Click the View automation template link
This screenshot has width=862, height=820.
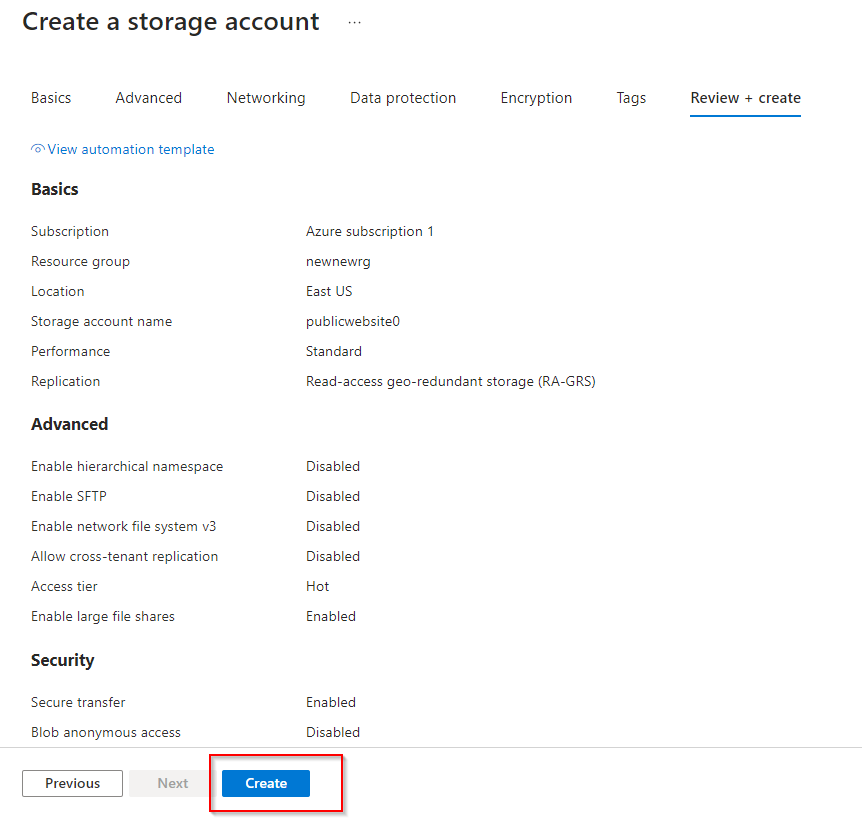pos(131,149)
